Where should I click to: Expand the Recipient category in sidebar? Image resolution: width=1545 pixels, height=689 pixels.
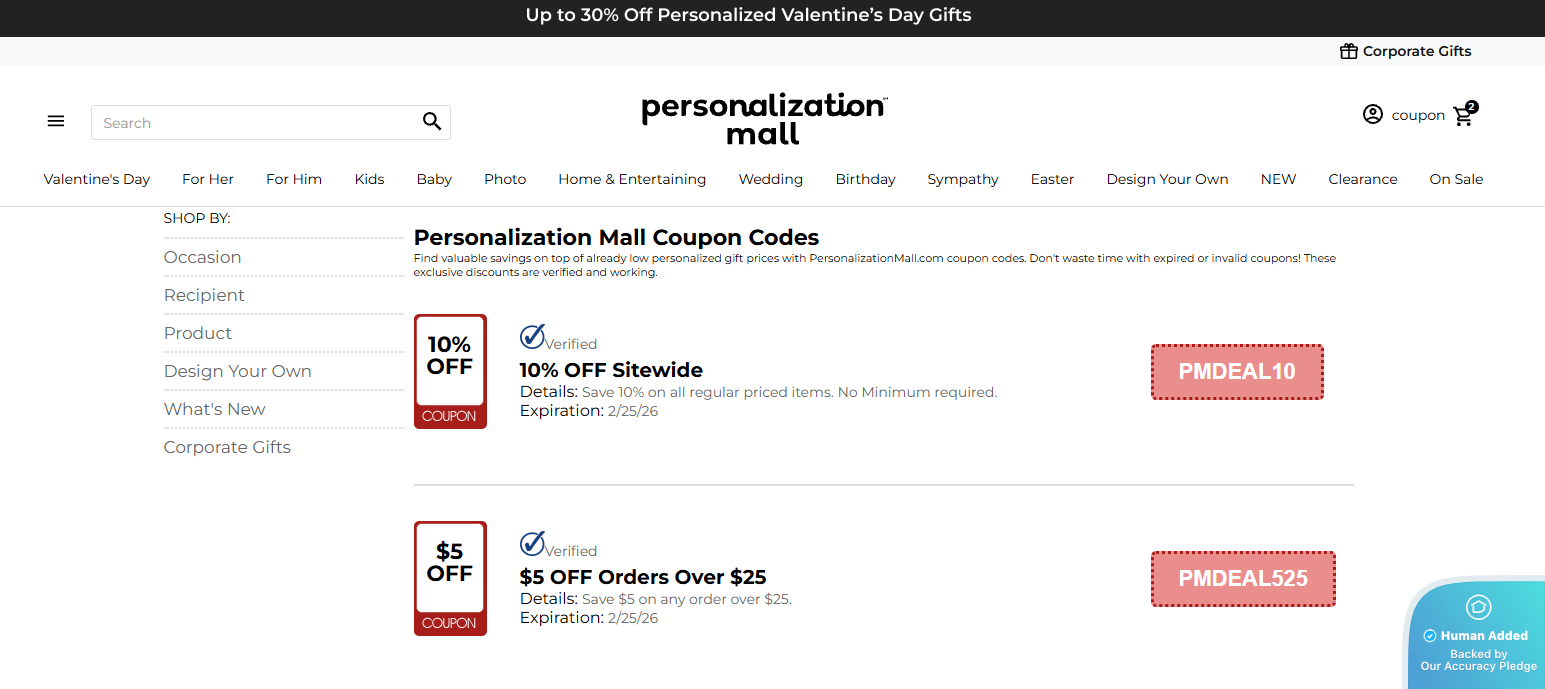[204, 295]
